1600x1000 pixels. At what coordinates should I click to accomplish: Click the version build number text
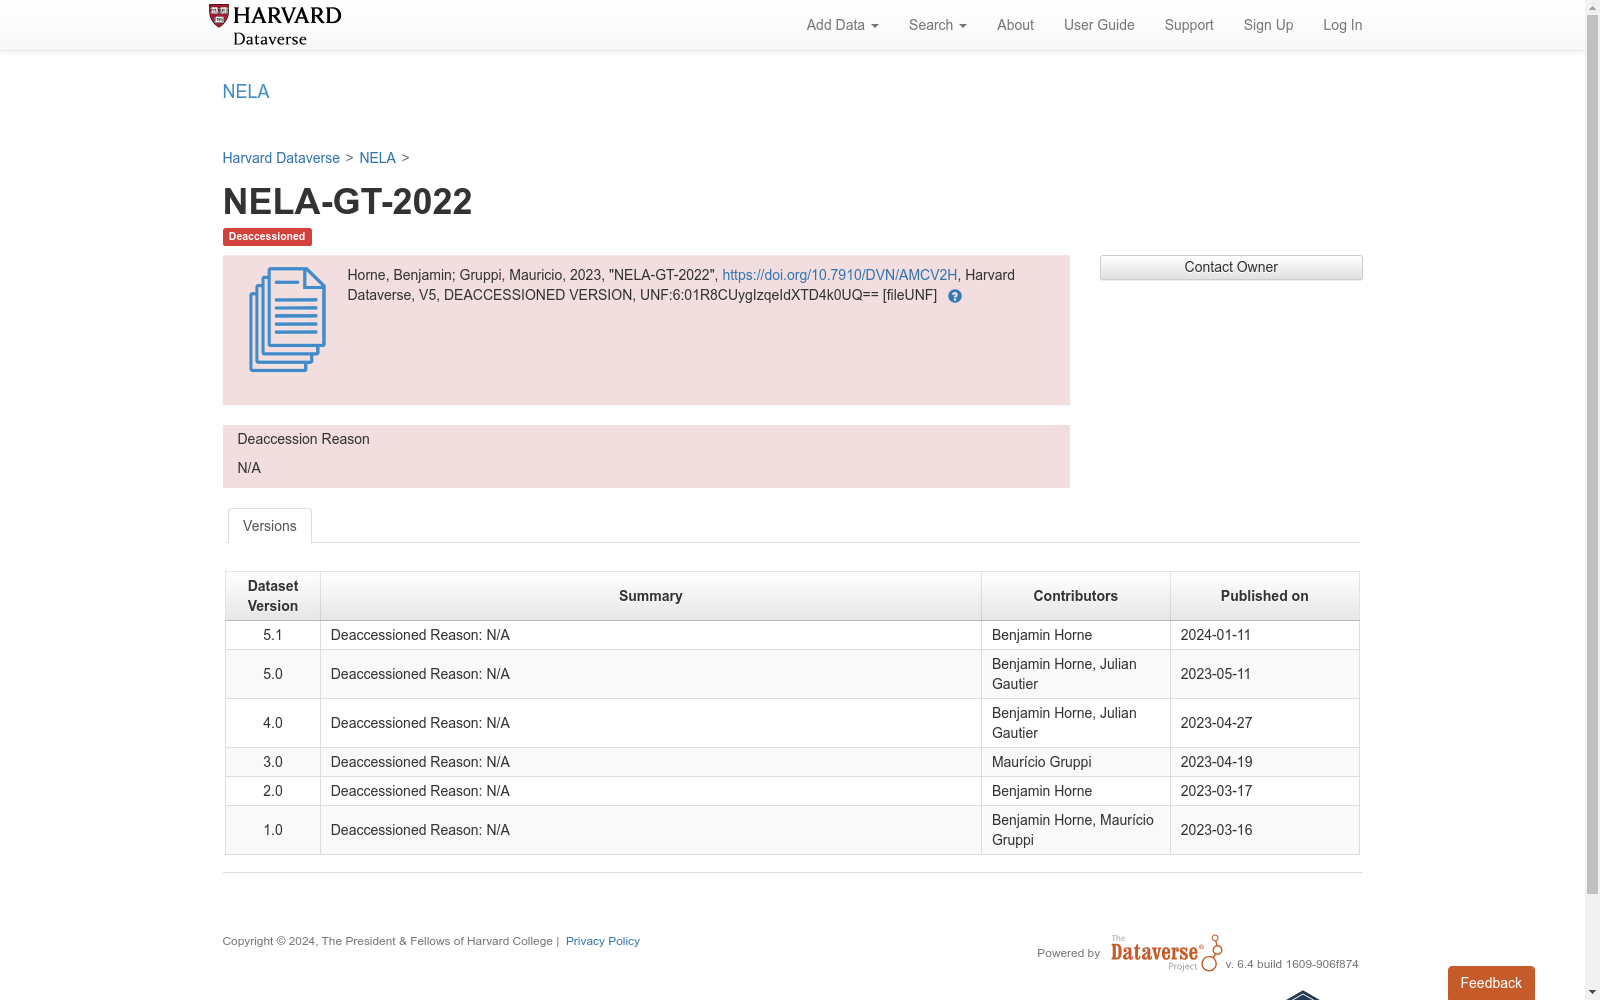pos(1292,964)
